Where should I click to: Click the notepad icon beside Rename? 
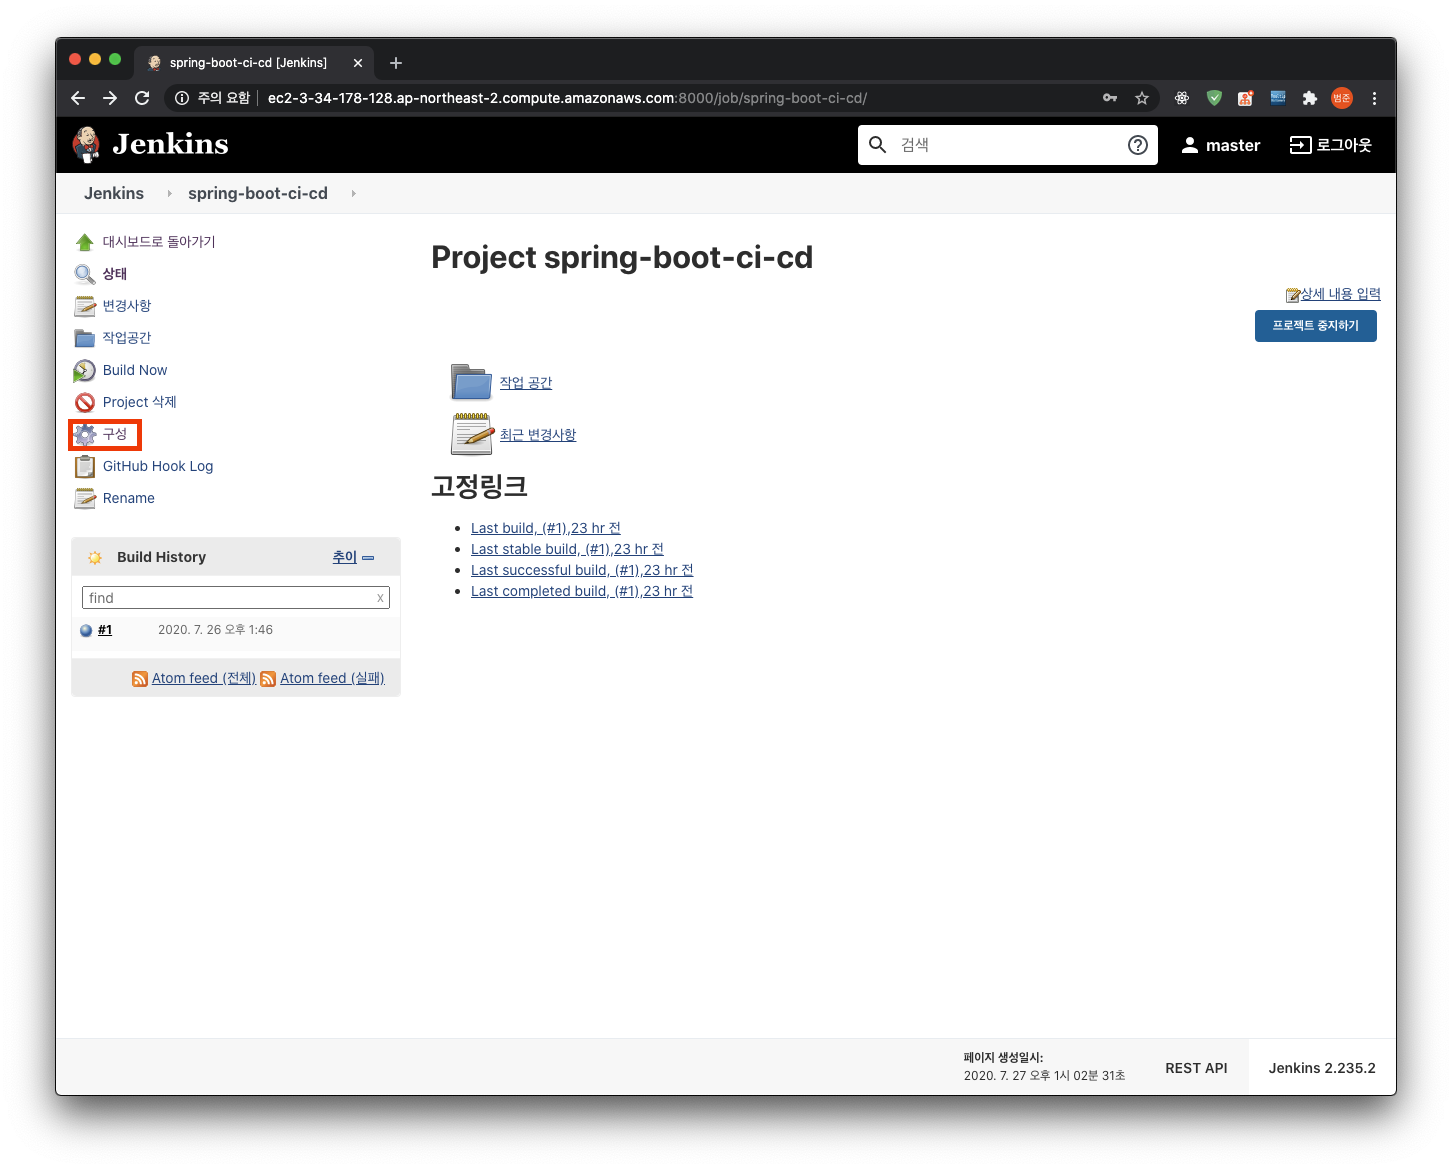85,498
